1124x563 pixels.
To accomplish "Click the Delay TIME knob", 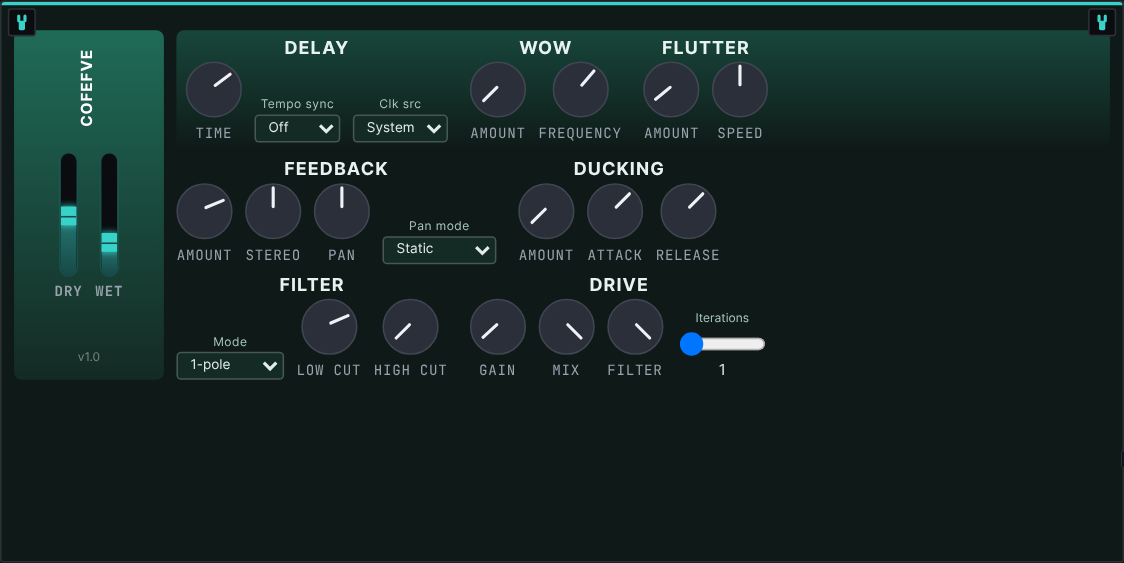I will pos(214,90).
